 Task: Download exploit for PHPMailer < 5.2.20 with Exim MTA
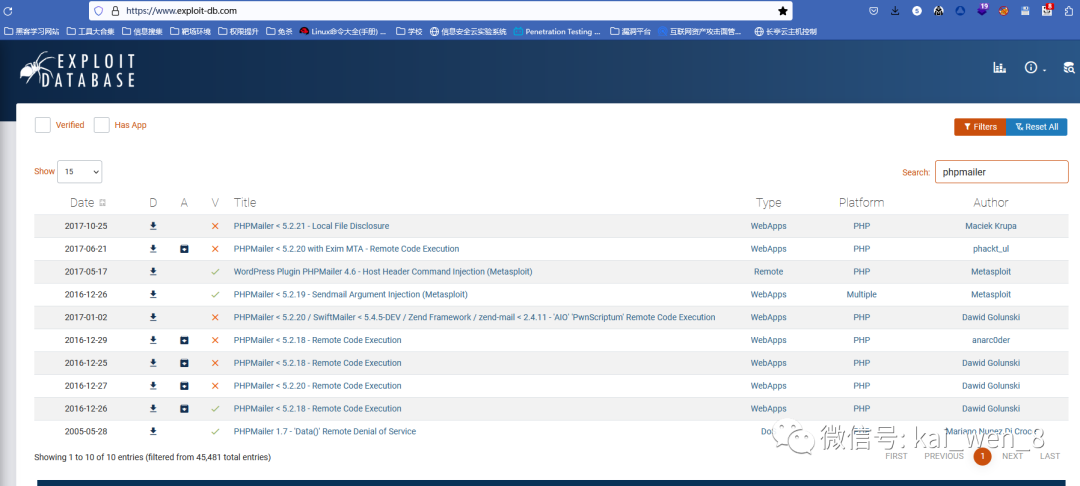[153, 249]
